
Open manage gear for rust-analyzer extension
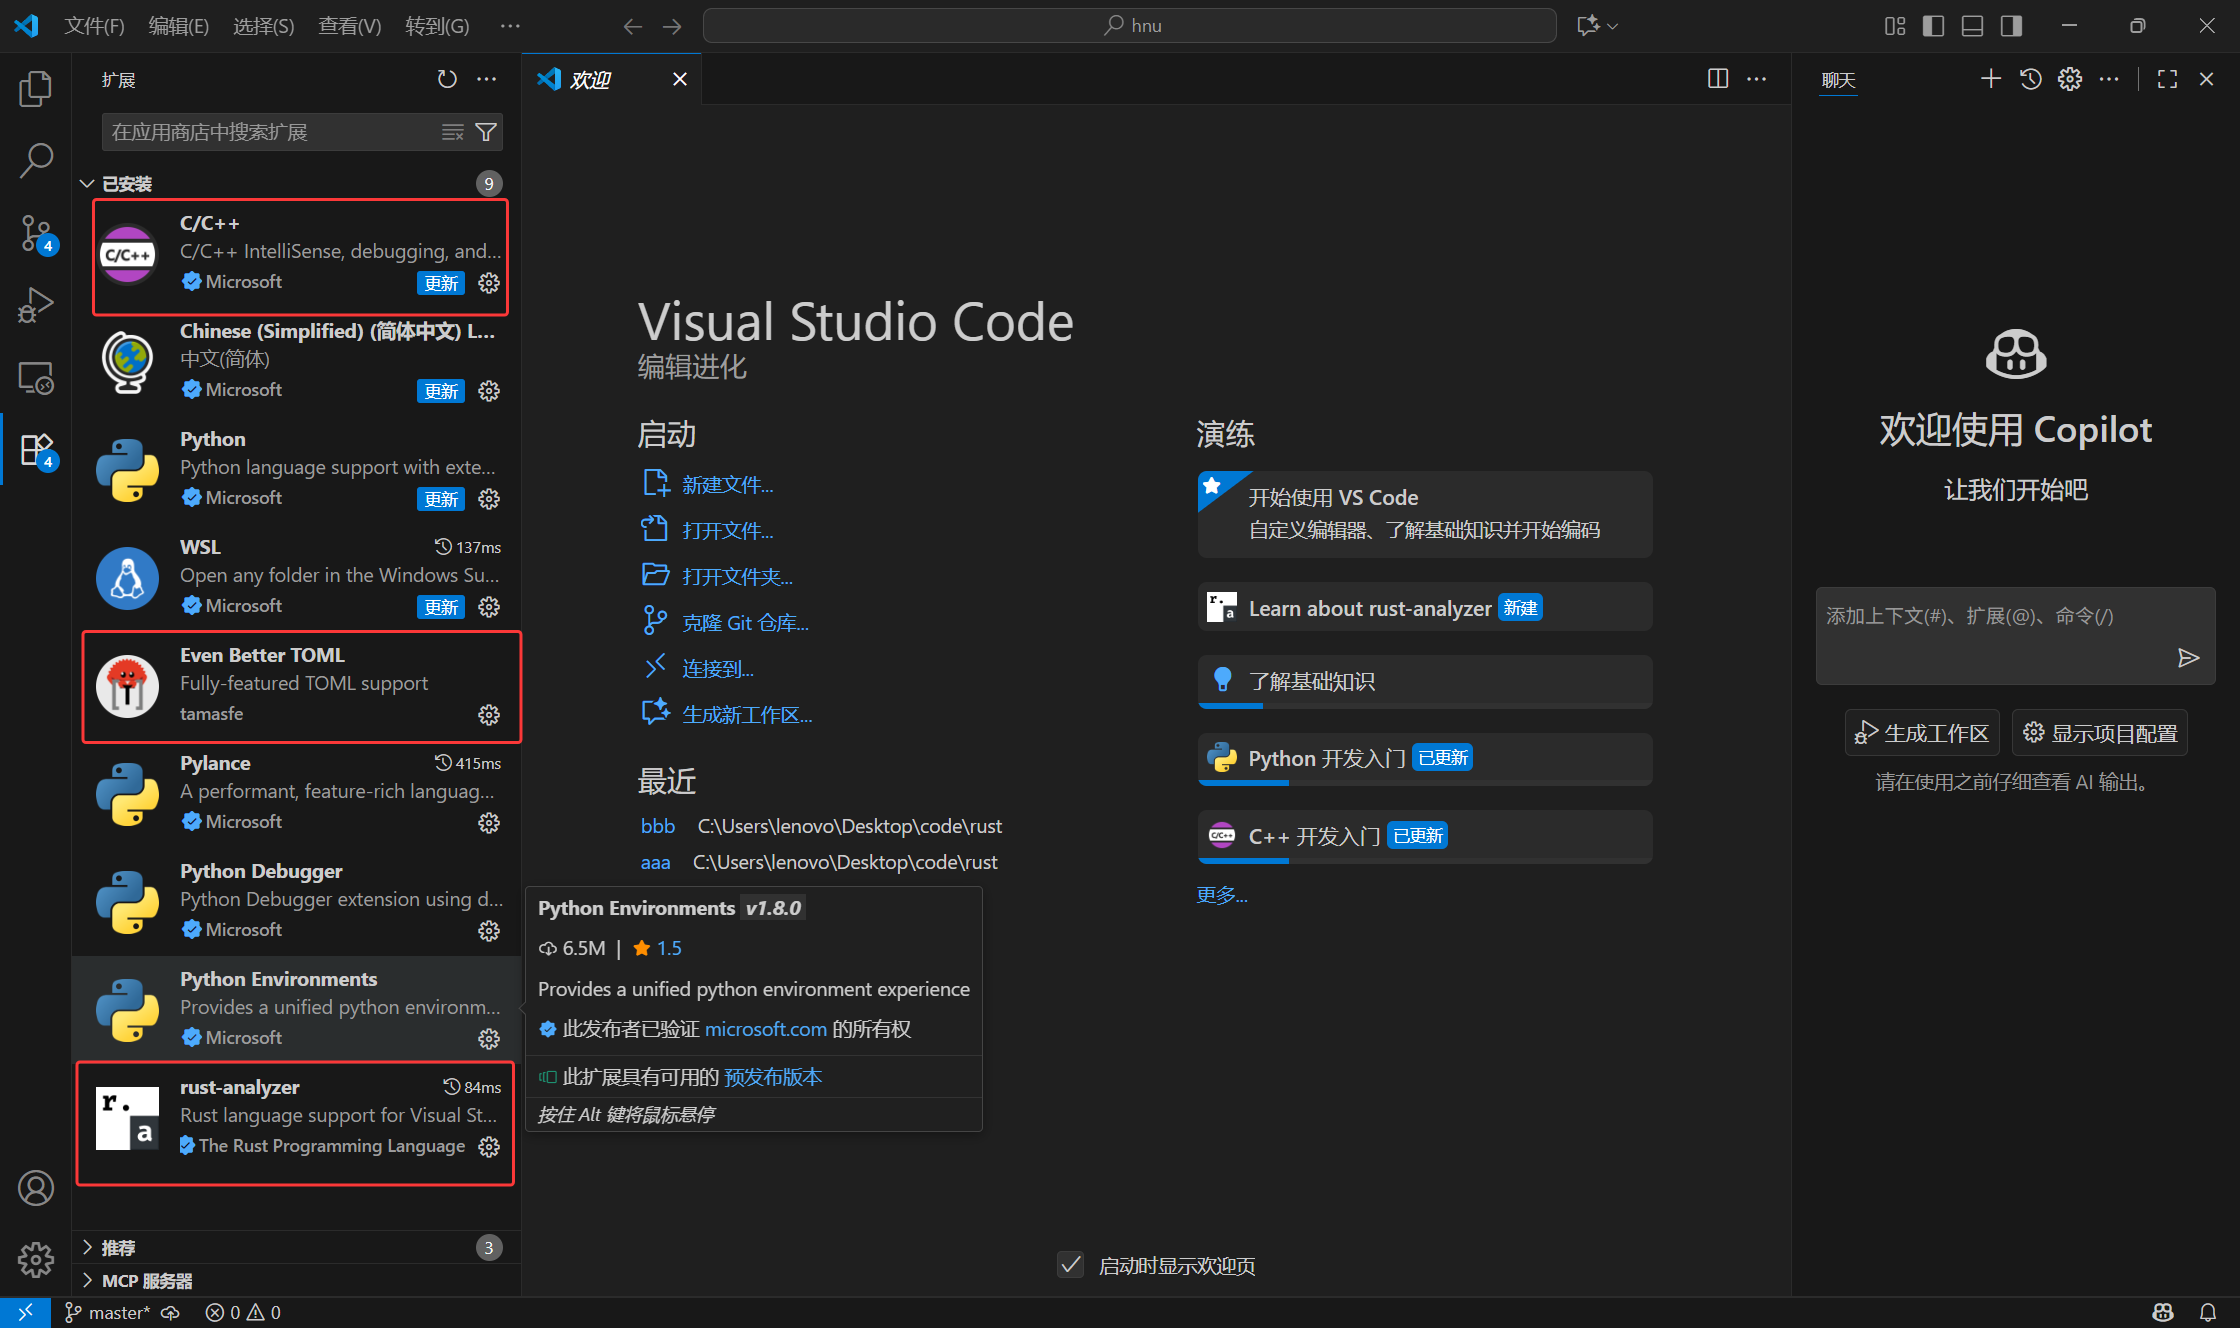tap(489, 1147)
